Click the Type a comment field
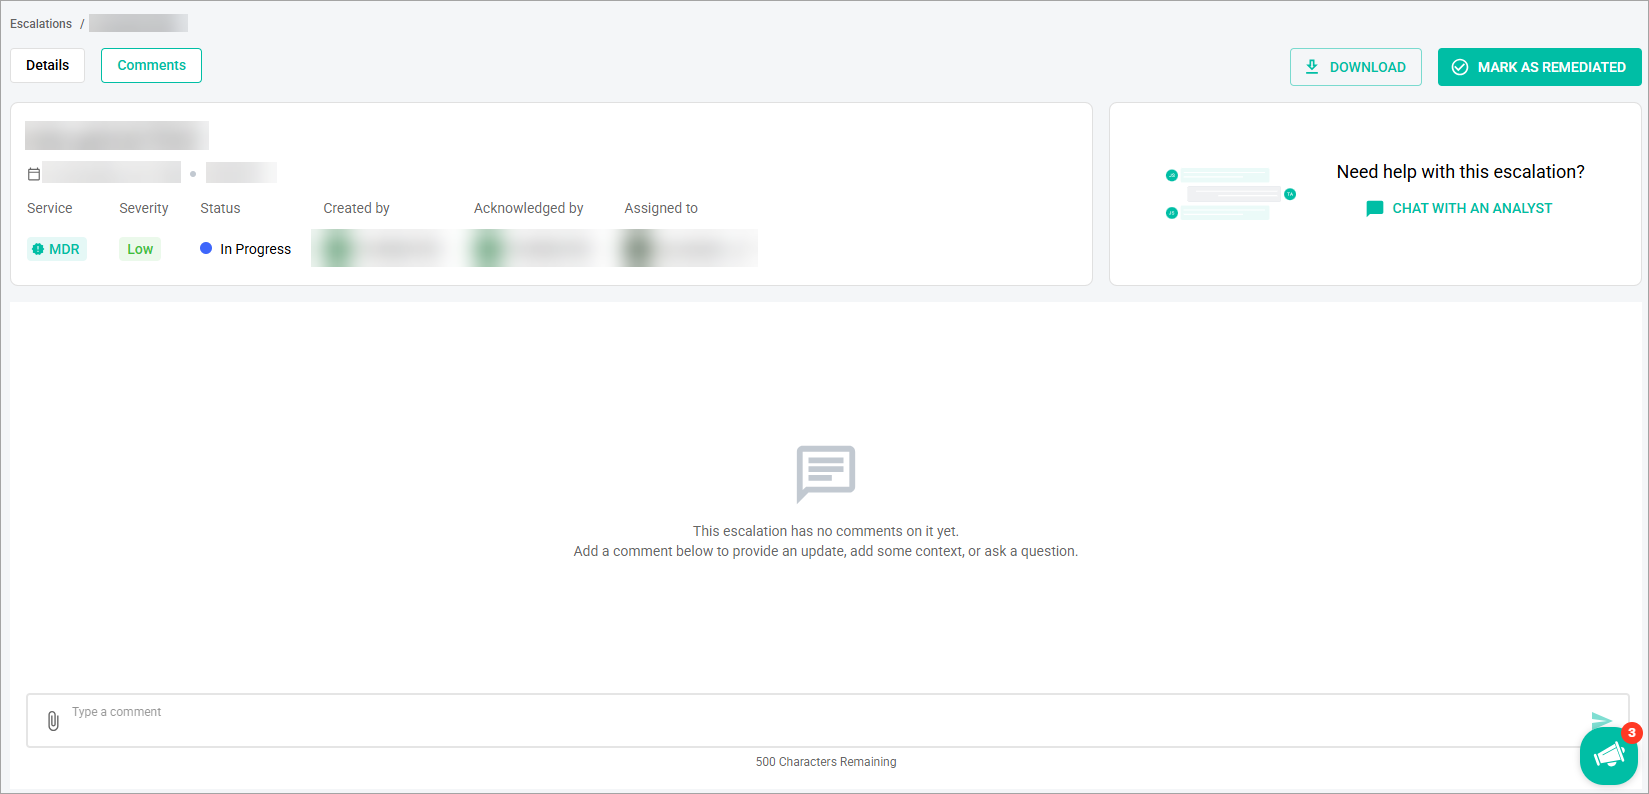The width and height of the screenshot is (1649, 794). pyautogui.click(x=827, y=720)
